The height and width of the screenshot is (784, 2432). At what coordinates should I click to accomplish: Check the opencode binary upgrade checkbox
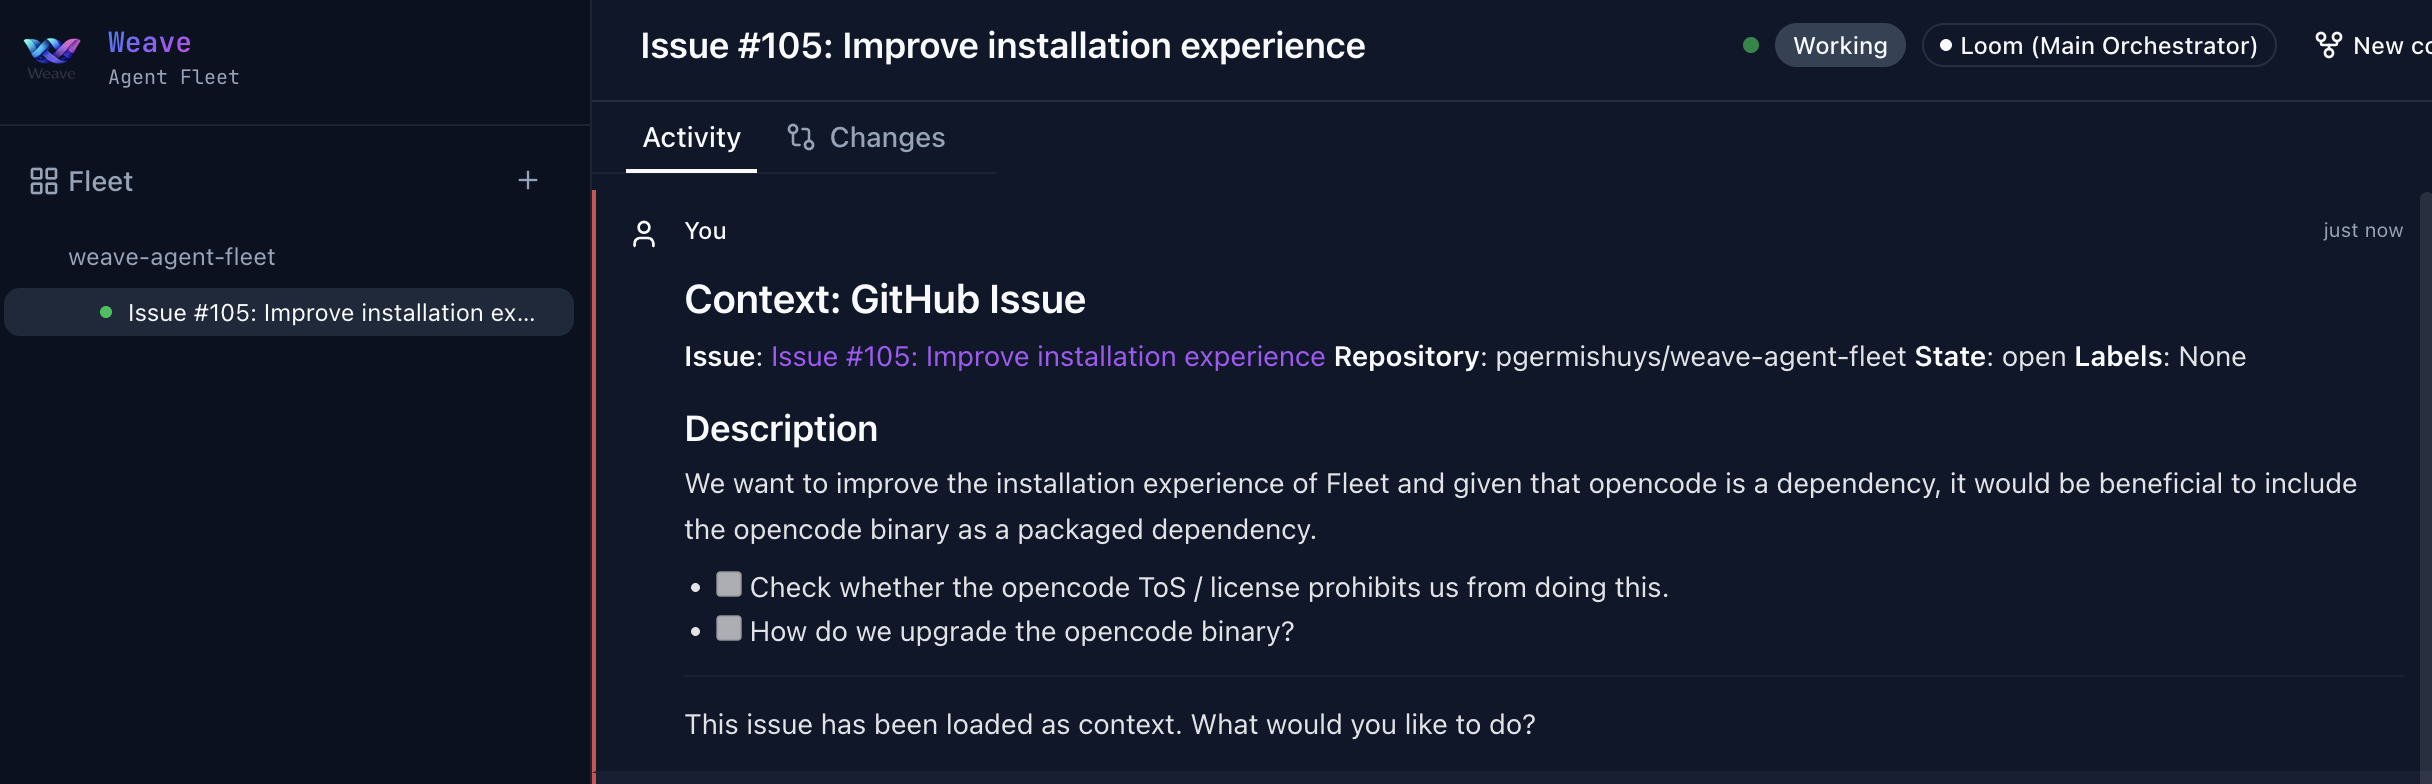pos(728,628)
